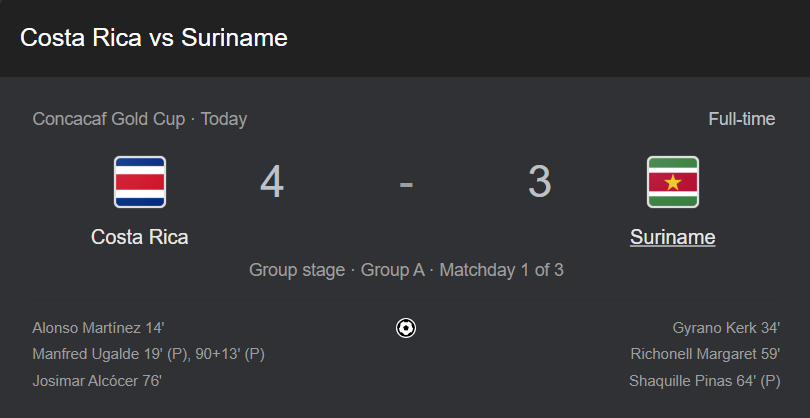Click scorer Gyrano Kerk 34'
810x418 pixels.
(x=726, y=328)
